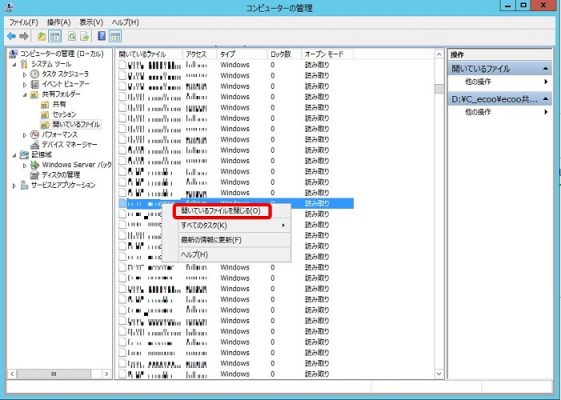Collapse the 記憶域 tree node
The height and width of the screenshot is (400, 561).
click(15, 155)
